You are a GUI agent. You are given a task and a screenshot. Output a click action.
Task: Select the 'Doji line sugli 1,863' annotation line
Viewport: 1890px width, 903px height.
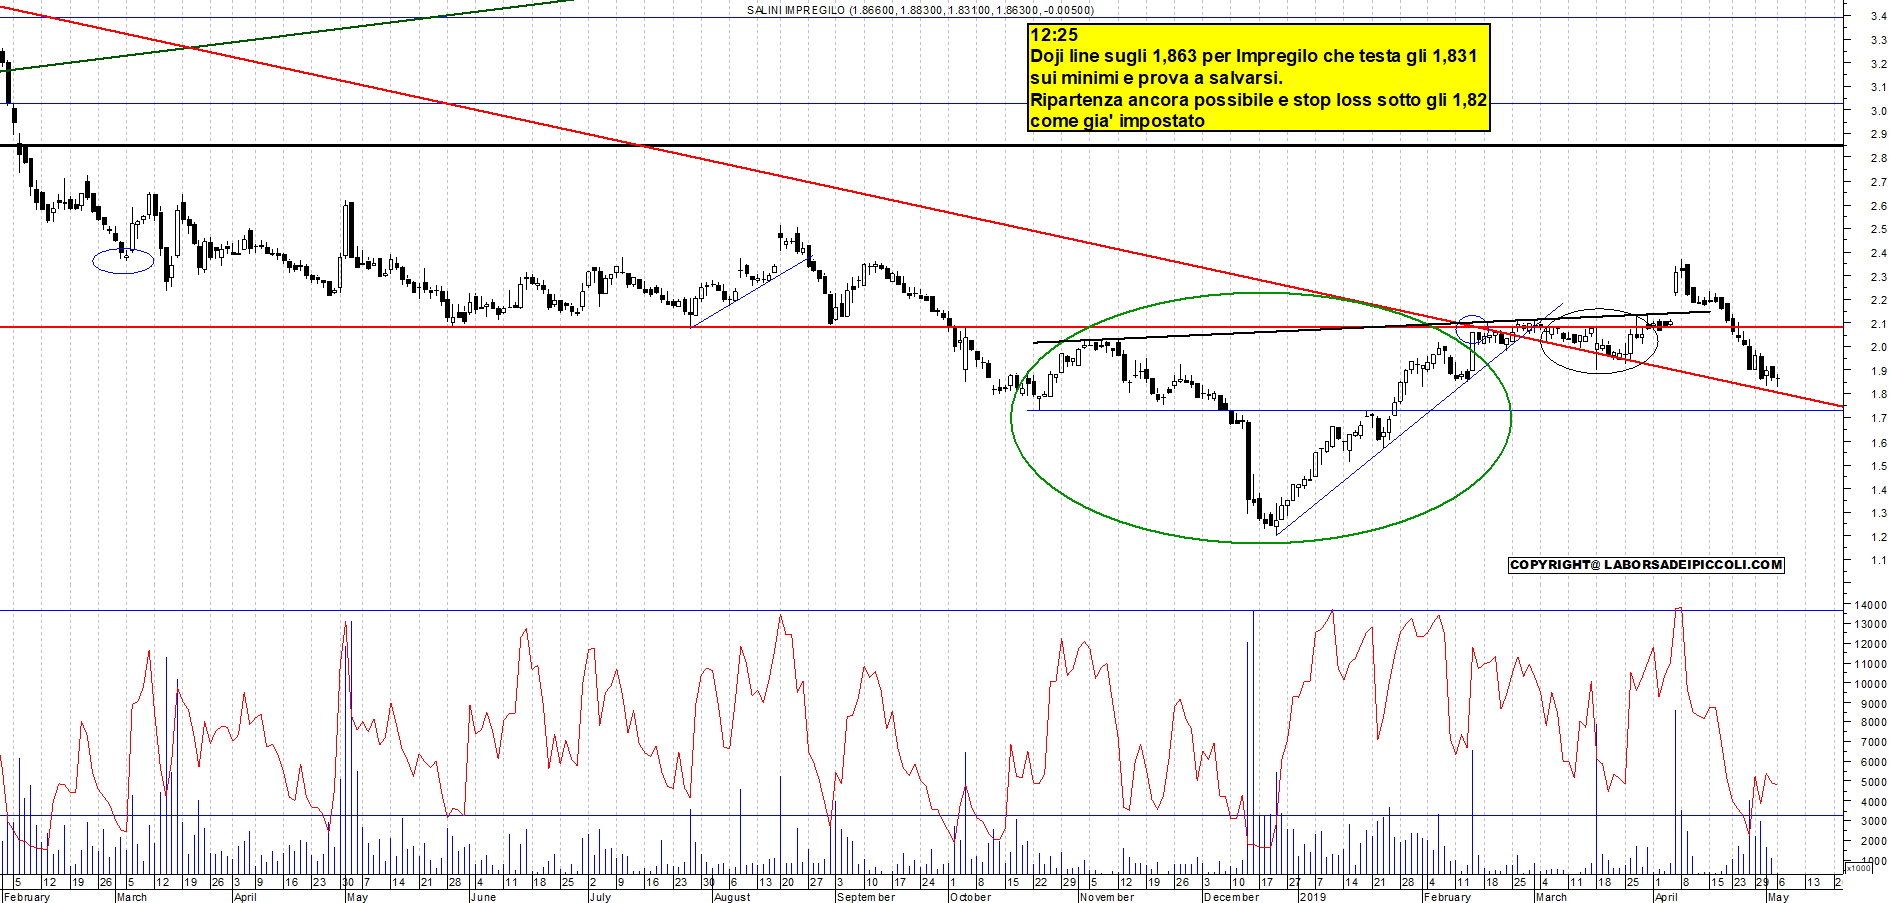(1253, 56)
